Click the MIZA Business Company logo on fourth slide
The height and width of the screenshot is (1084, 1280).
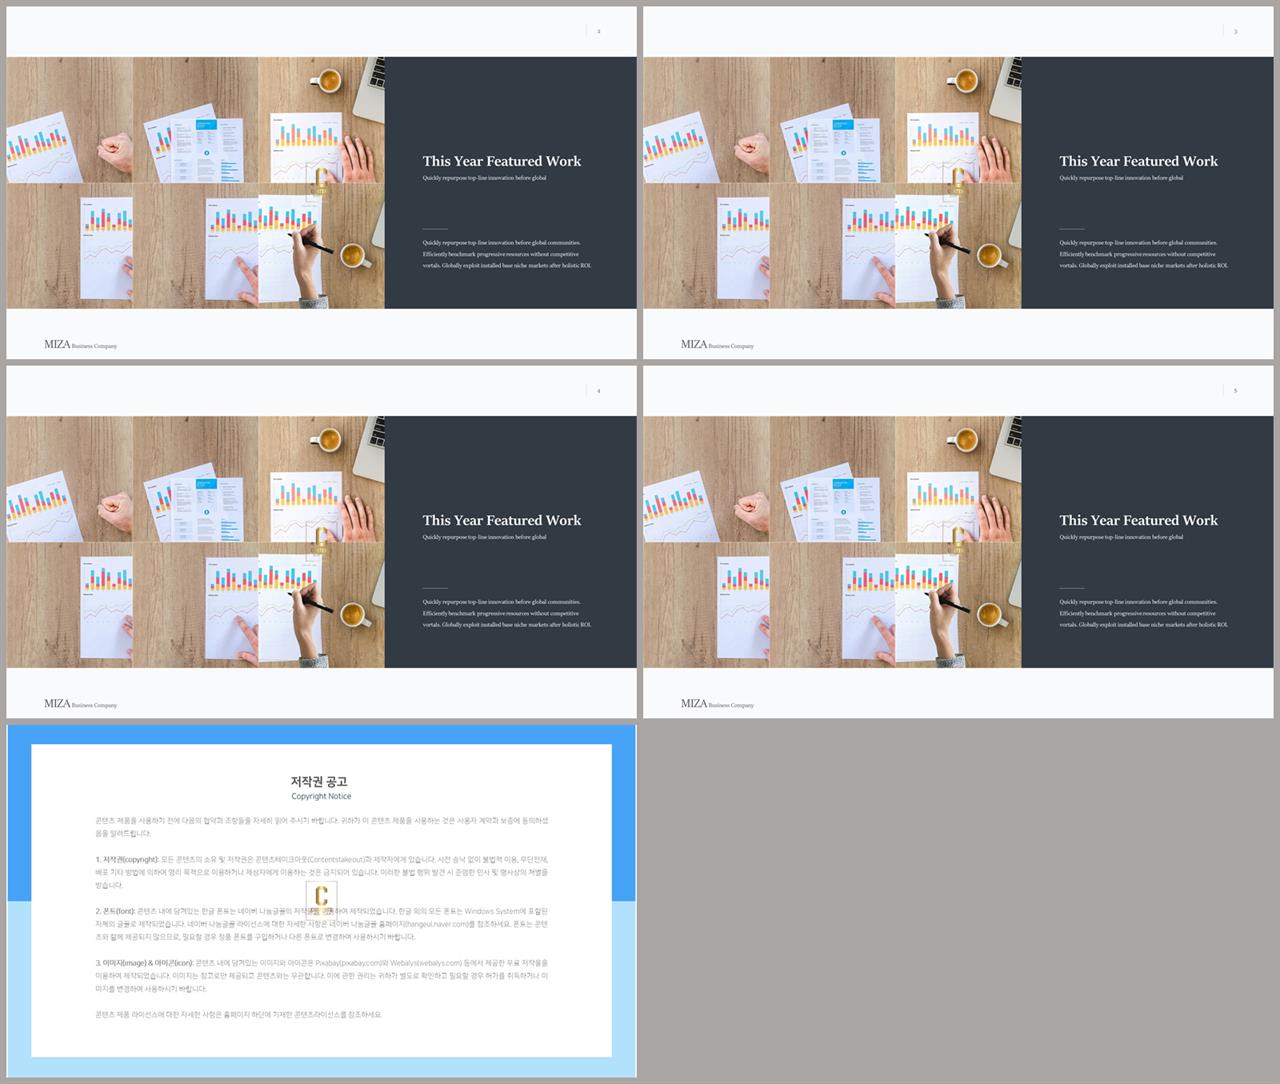[x=717, y=704]
